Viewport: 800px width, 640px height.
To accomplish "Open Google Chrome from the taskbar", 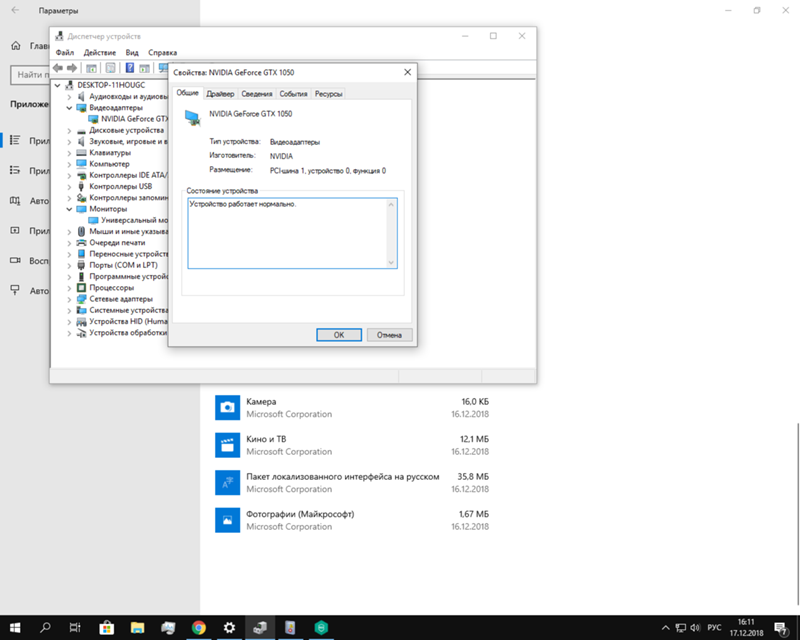I will (x=198, y=628).
